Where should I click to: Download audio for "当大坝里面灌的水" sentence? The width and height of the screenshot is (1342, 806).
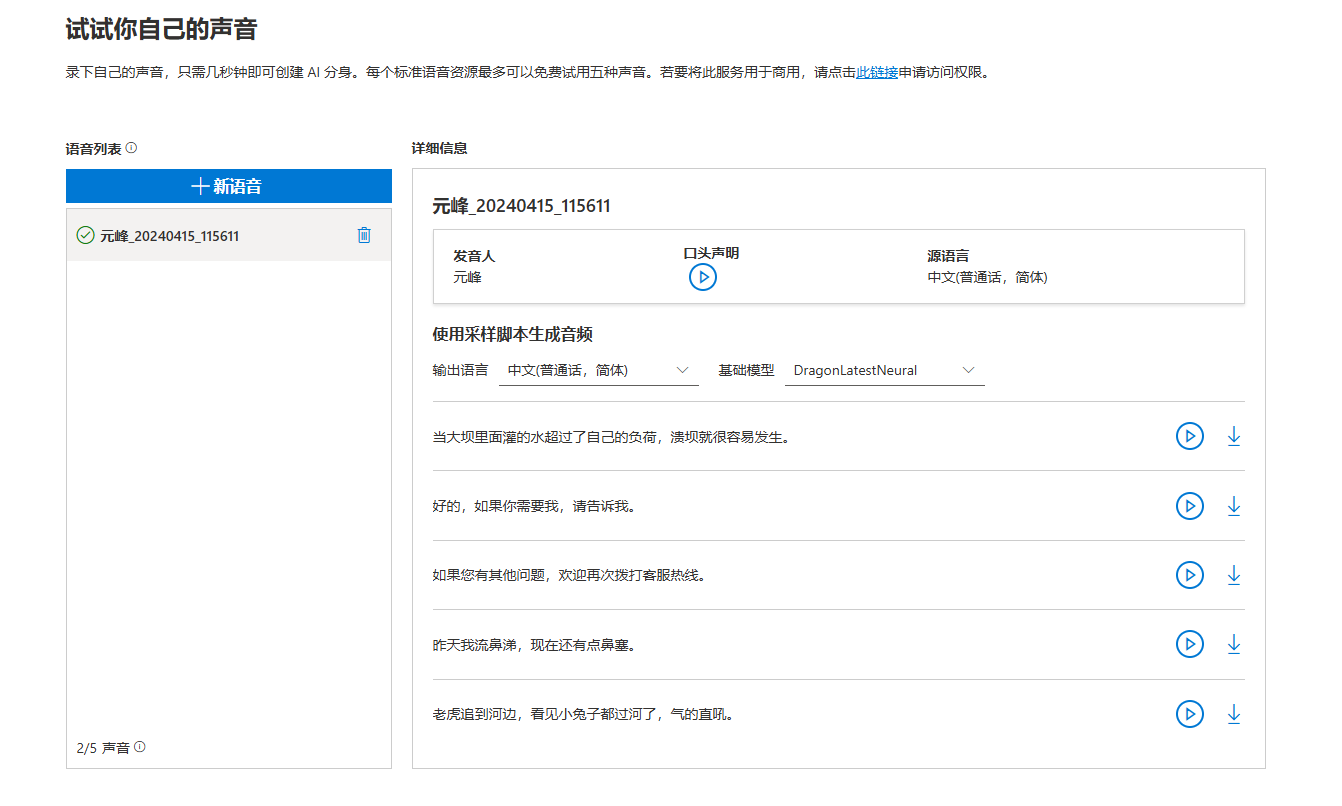pos(1234,436)
